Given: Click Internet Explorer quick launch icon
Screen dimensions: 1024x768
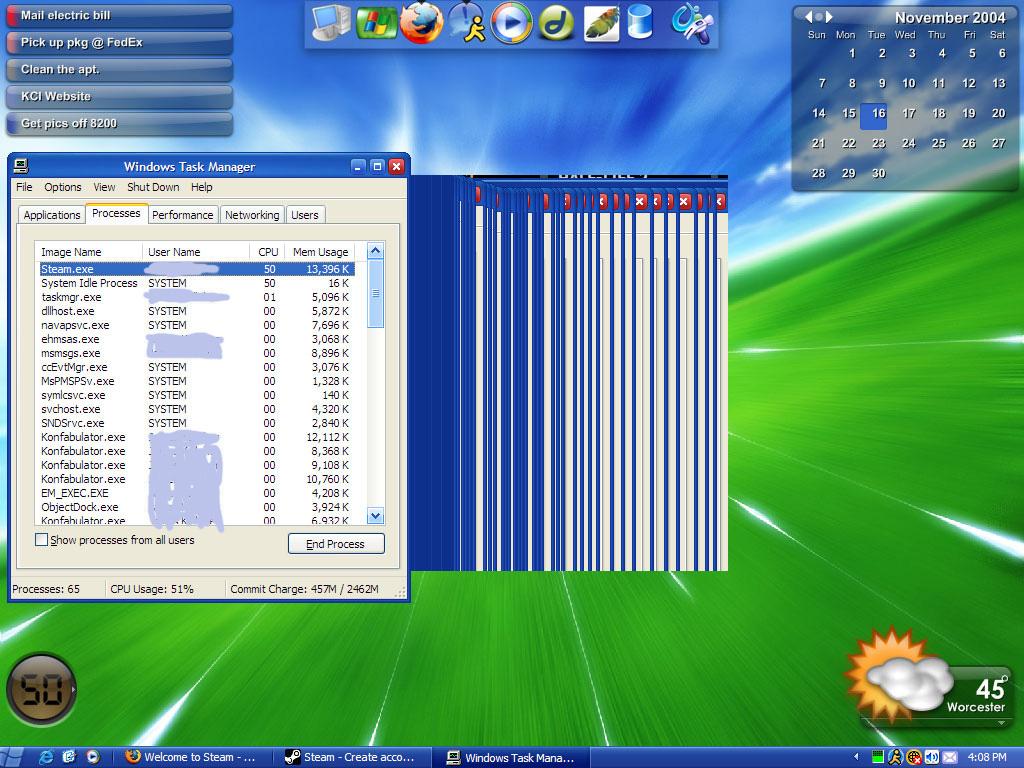Looking at the screenshot, I should (x=46, y=757).
